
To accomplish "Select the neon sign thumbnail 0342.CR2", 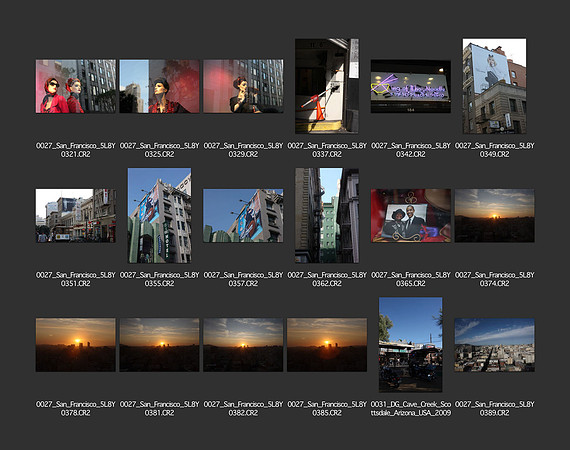I will 411,87.
